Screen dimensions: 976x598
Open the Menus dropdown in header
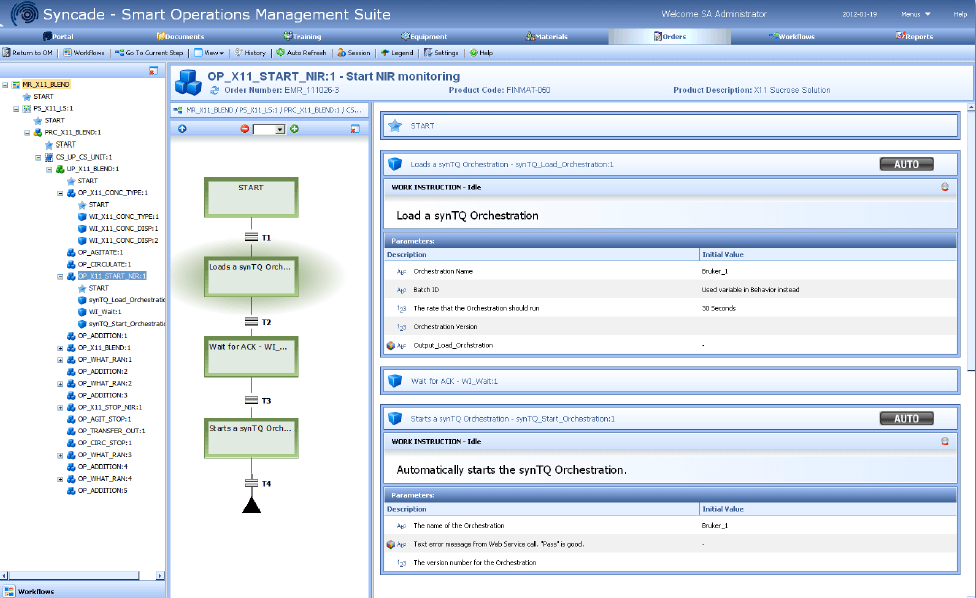pos(916,14)
